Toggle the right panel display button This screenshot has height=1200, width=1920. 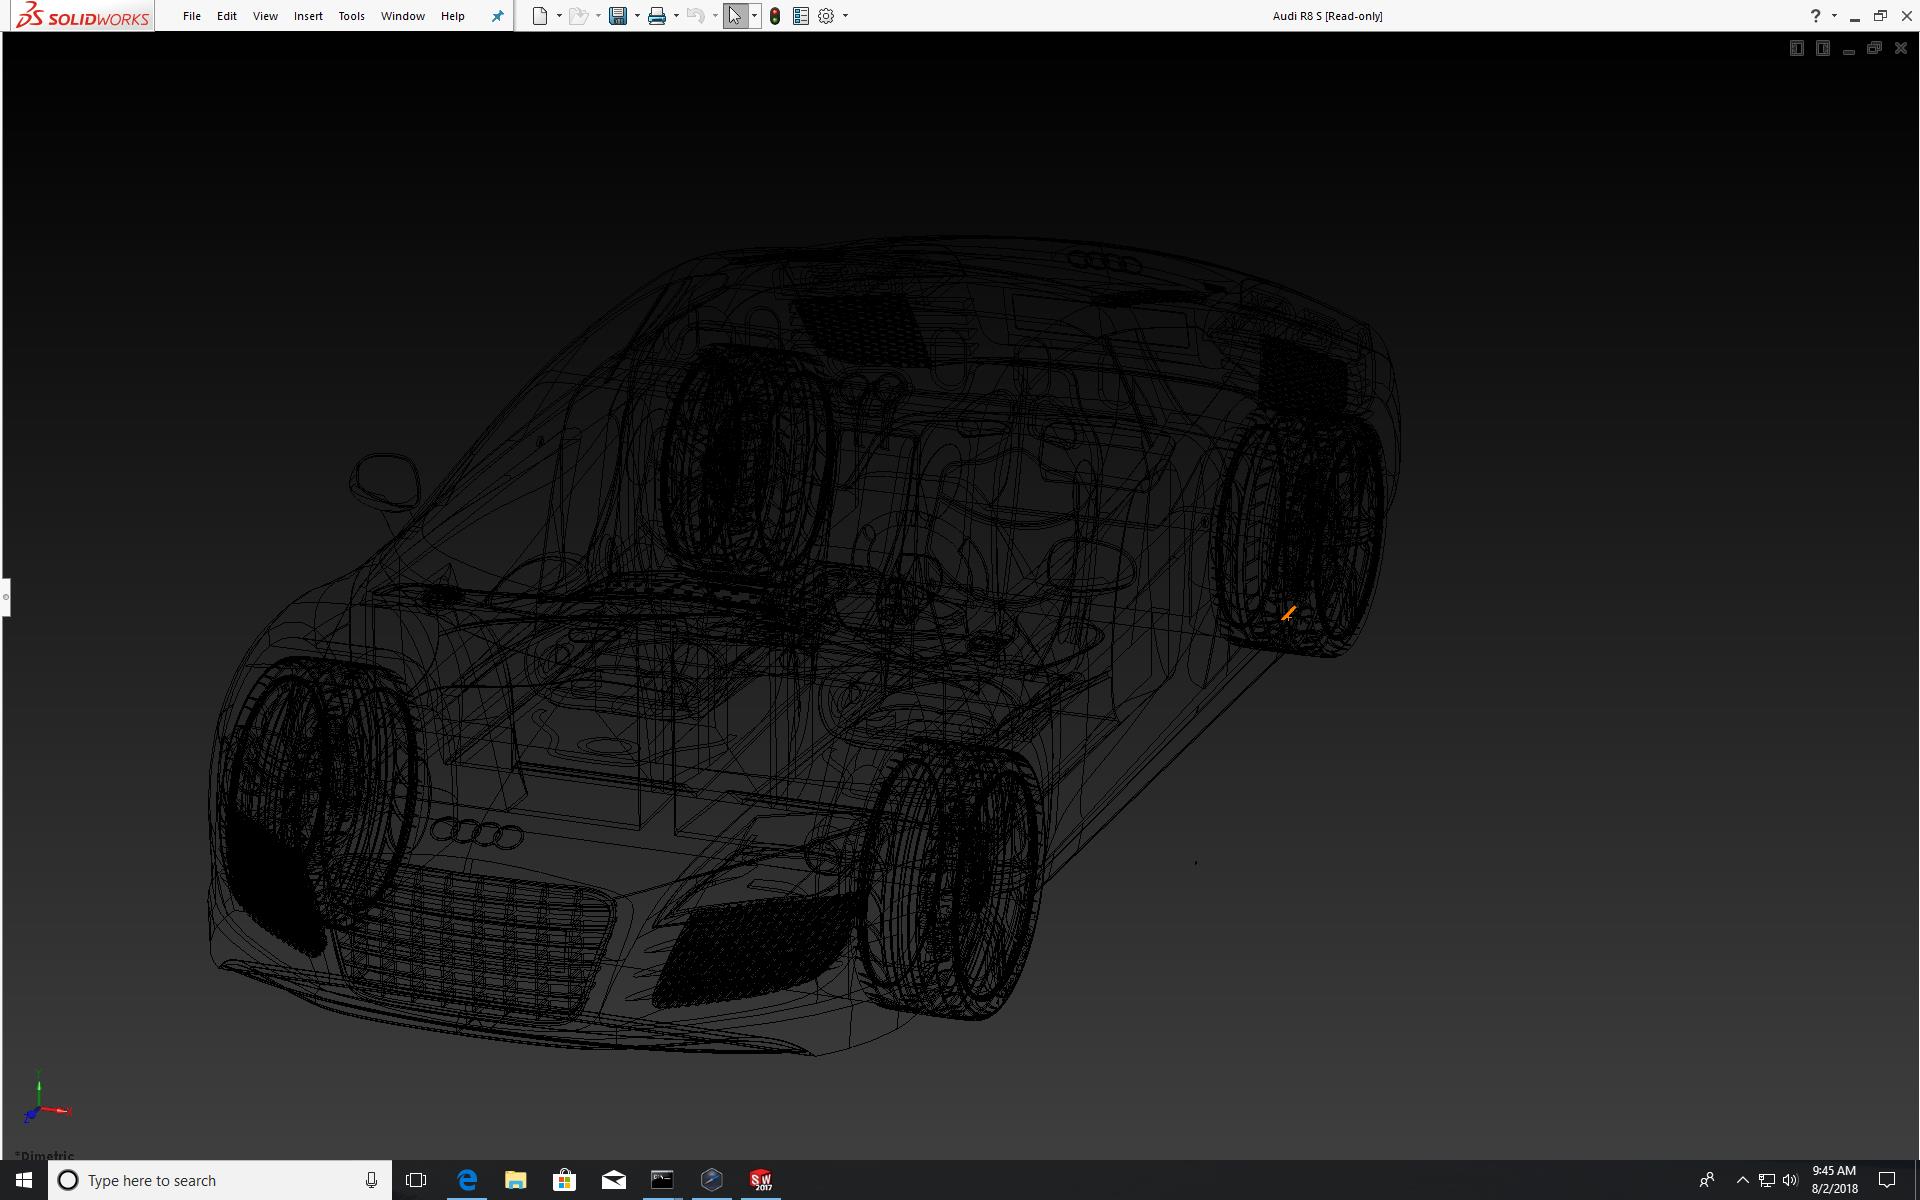pyautogui.click(x=1822, y=48)
